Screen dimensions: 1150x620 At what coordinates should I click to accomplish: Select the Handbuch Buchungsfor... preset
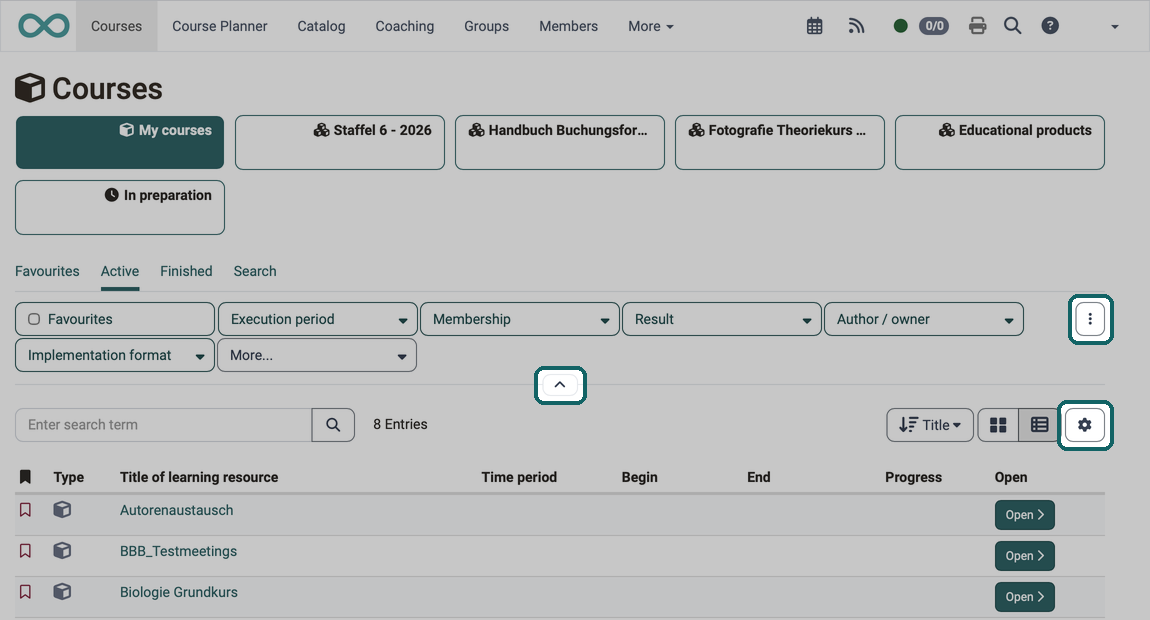pyautogui.click(x=560, y=142)
